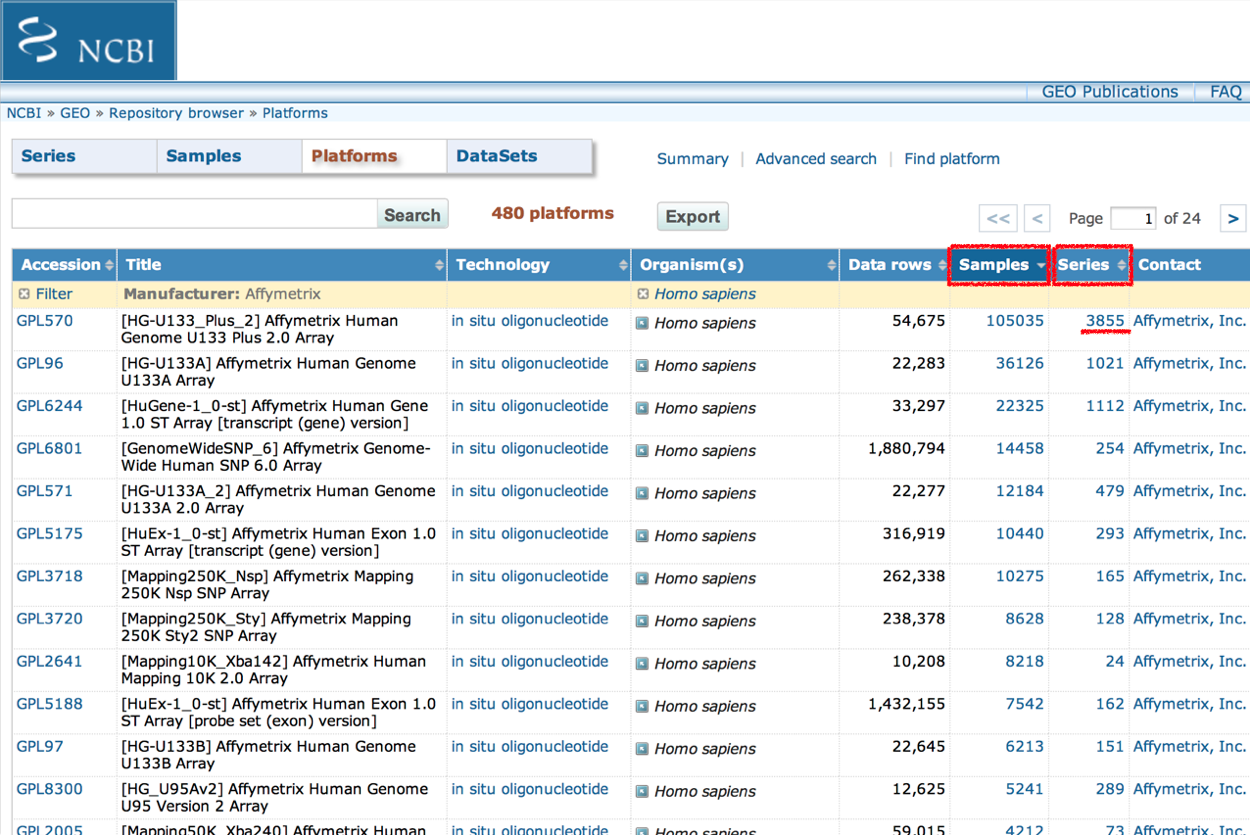Go to previous page arrow

pos(1037,218)
